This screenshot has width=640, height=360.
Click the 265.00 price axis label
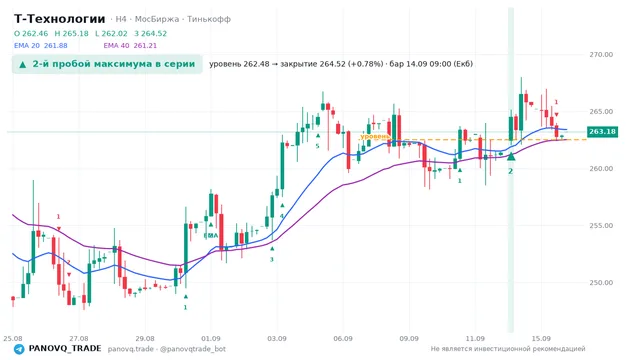[601, 111]
